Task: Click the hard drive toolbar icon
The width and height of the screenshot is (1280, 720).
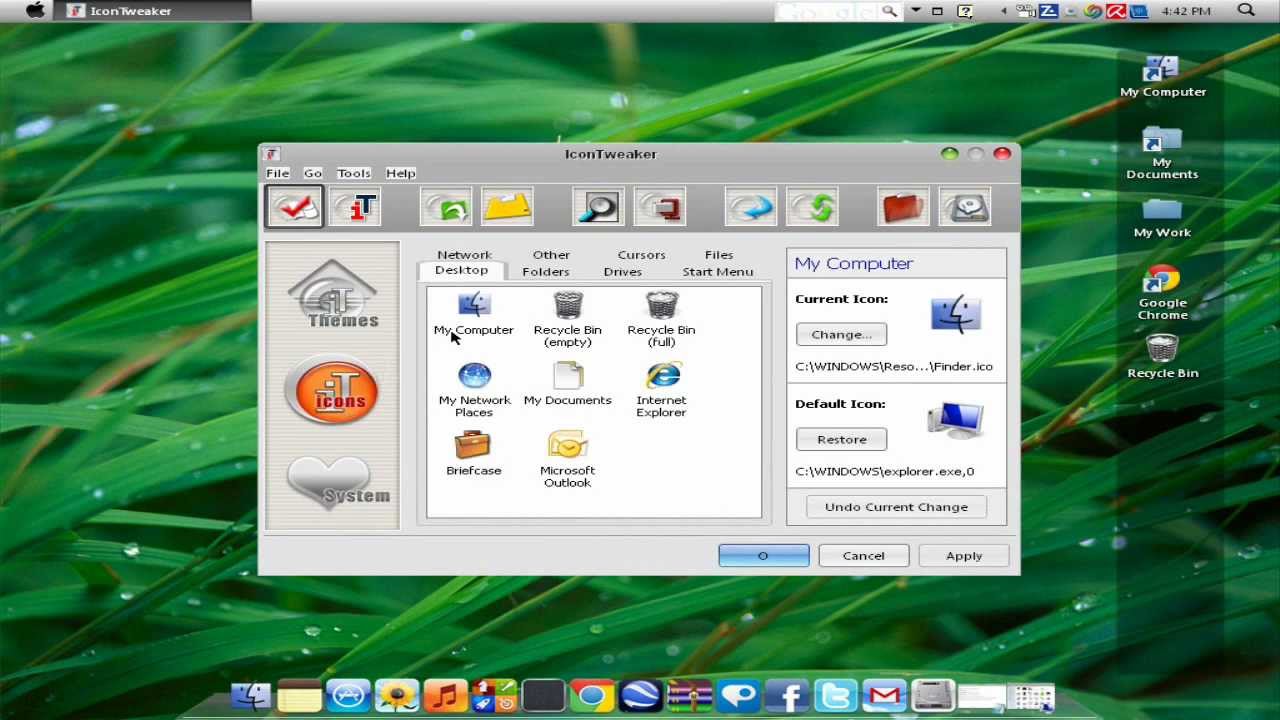Action: 965,207
